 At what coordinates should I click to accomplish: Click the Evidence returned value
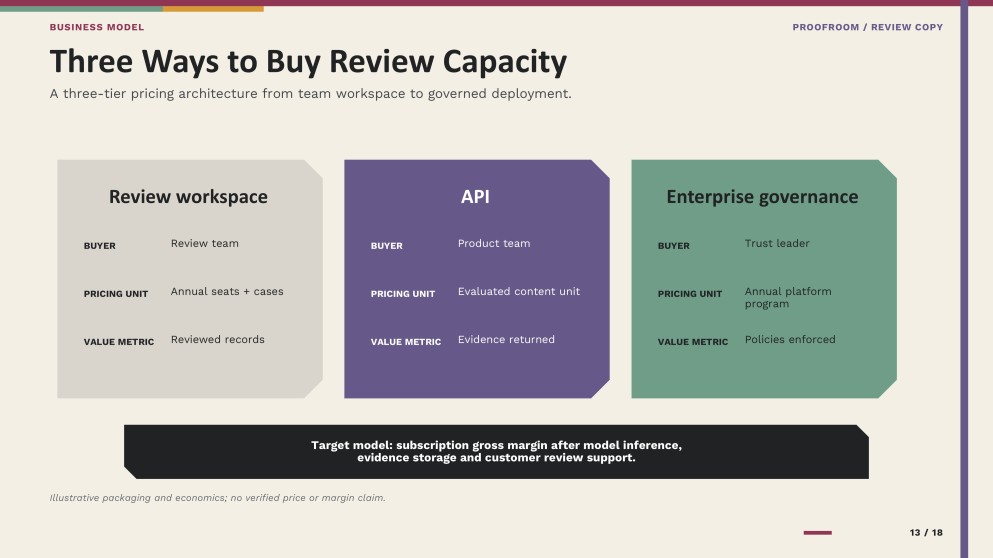(x=506, y=339)
